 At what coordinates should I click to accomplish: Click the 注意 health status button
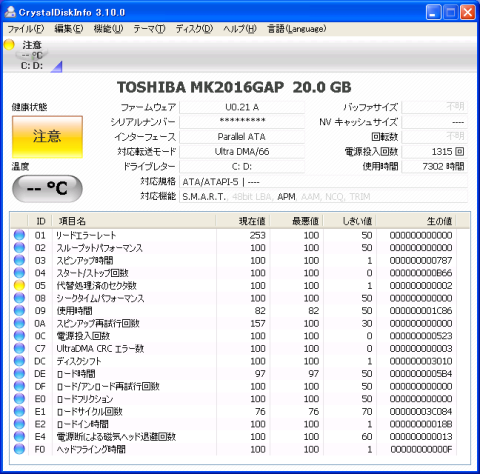coord(47,137)
